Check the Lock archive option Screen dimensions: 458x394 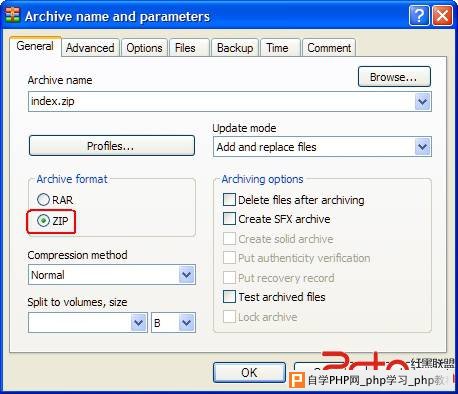(x=260, y=316)
